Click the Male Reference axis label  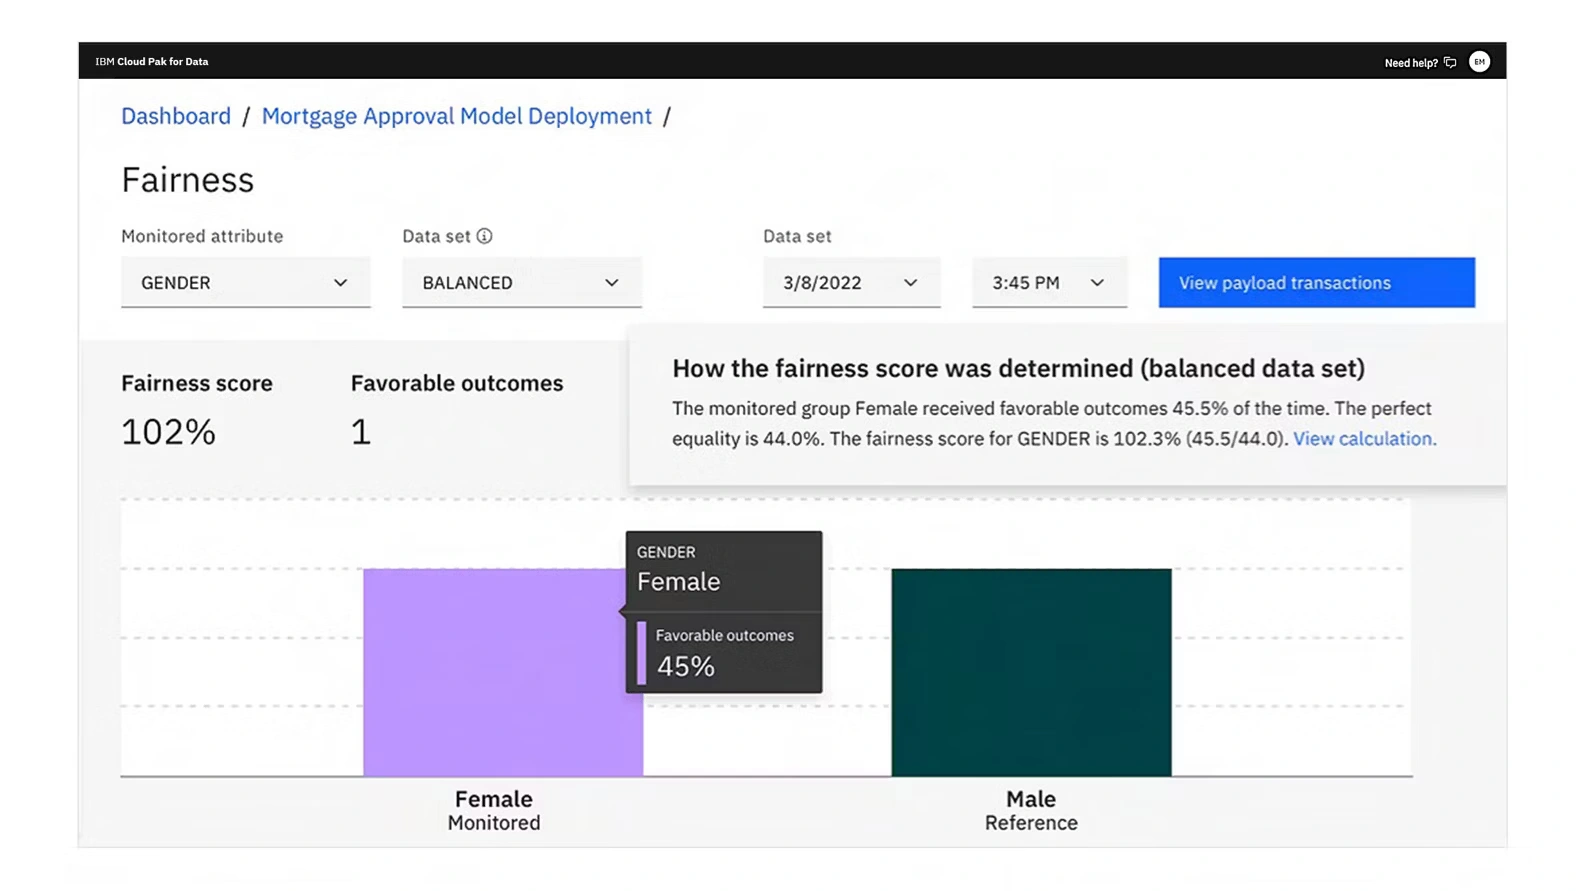click(x=1031, y=810)
